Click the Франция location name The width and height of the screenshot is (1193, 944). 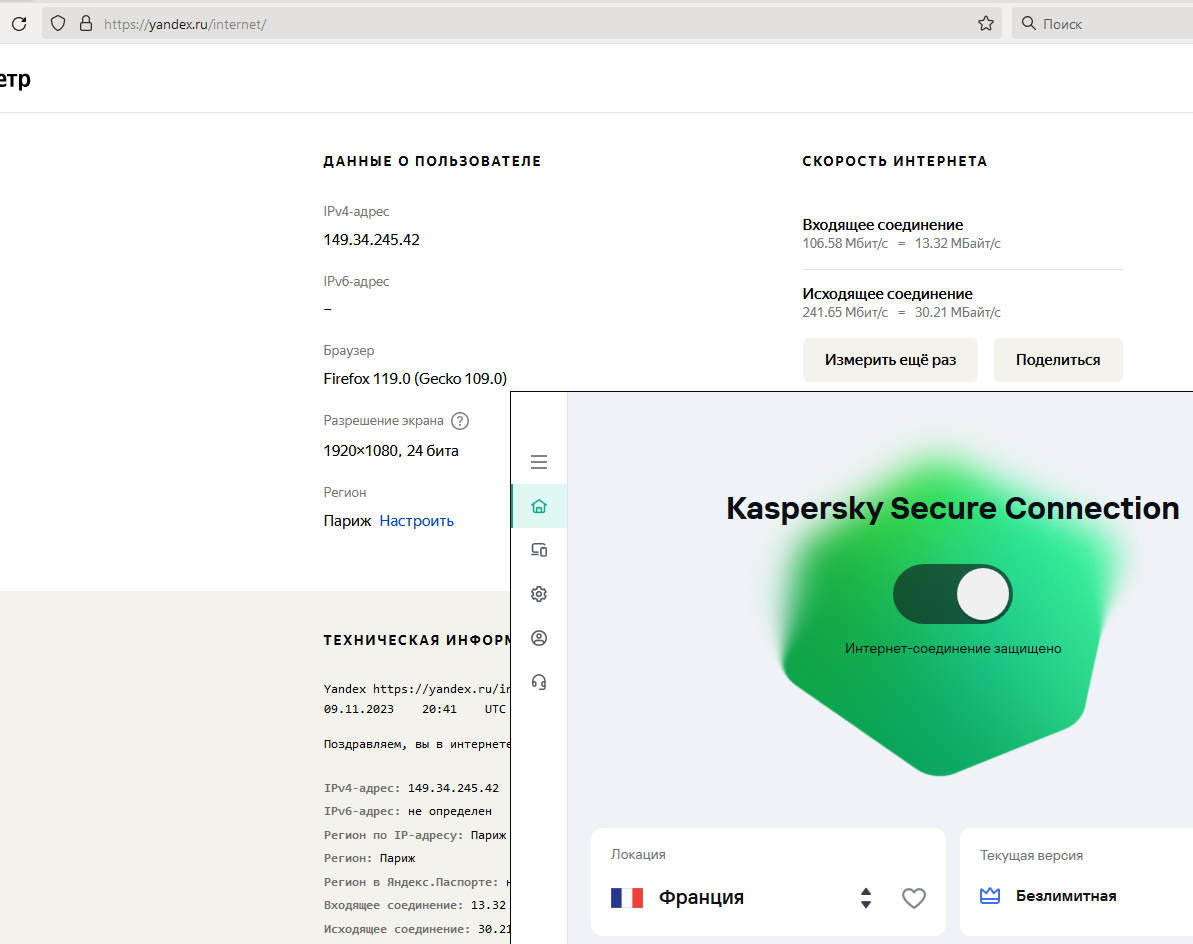tap(701, 898)
